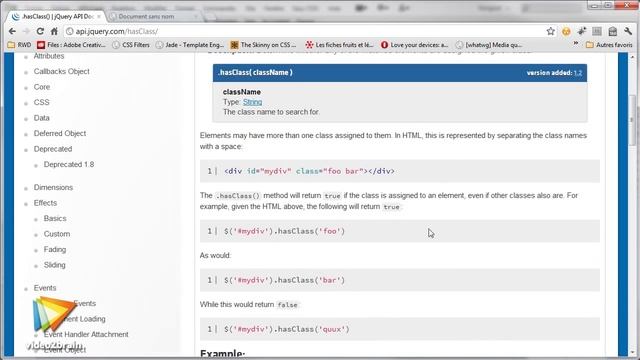This screenshot has height=360, width=640.
Task: Open the Fading effects subcategory
Action: [55, 249]
